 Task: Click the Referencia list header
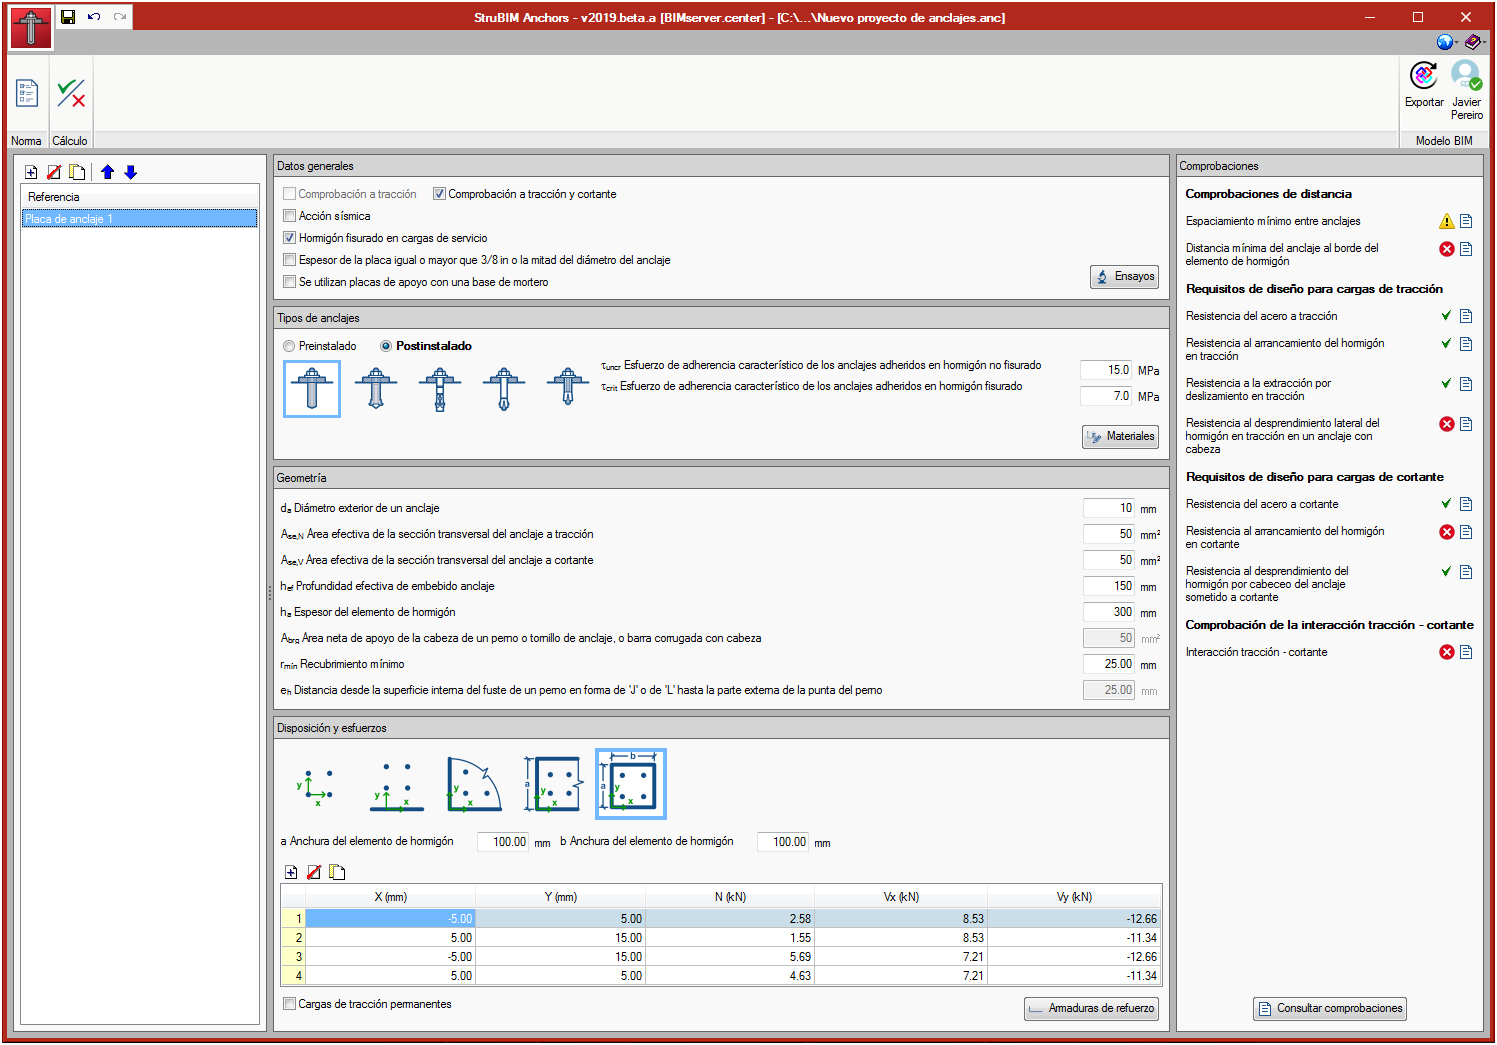(x=139, y=197)
